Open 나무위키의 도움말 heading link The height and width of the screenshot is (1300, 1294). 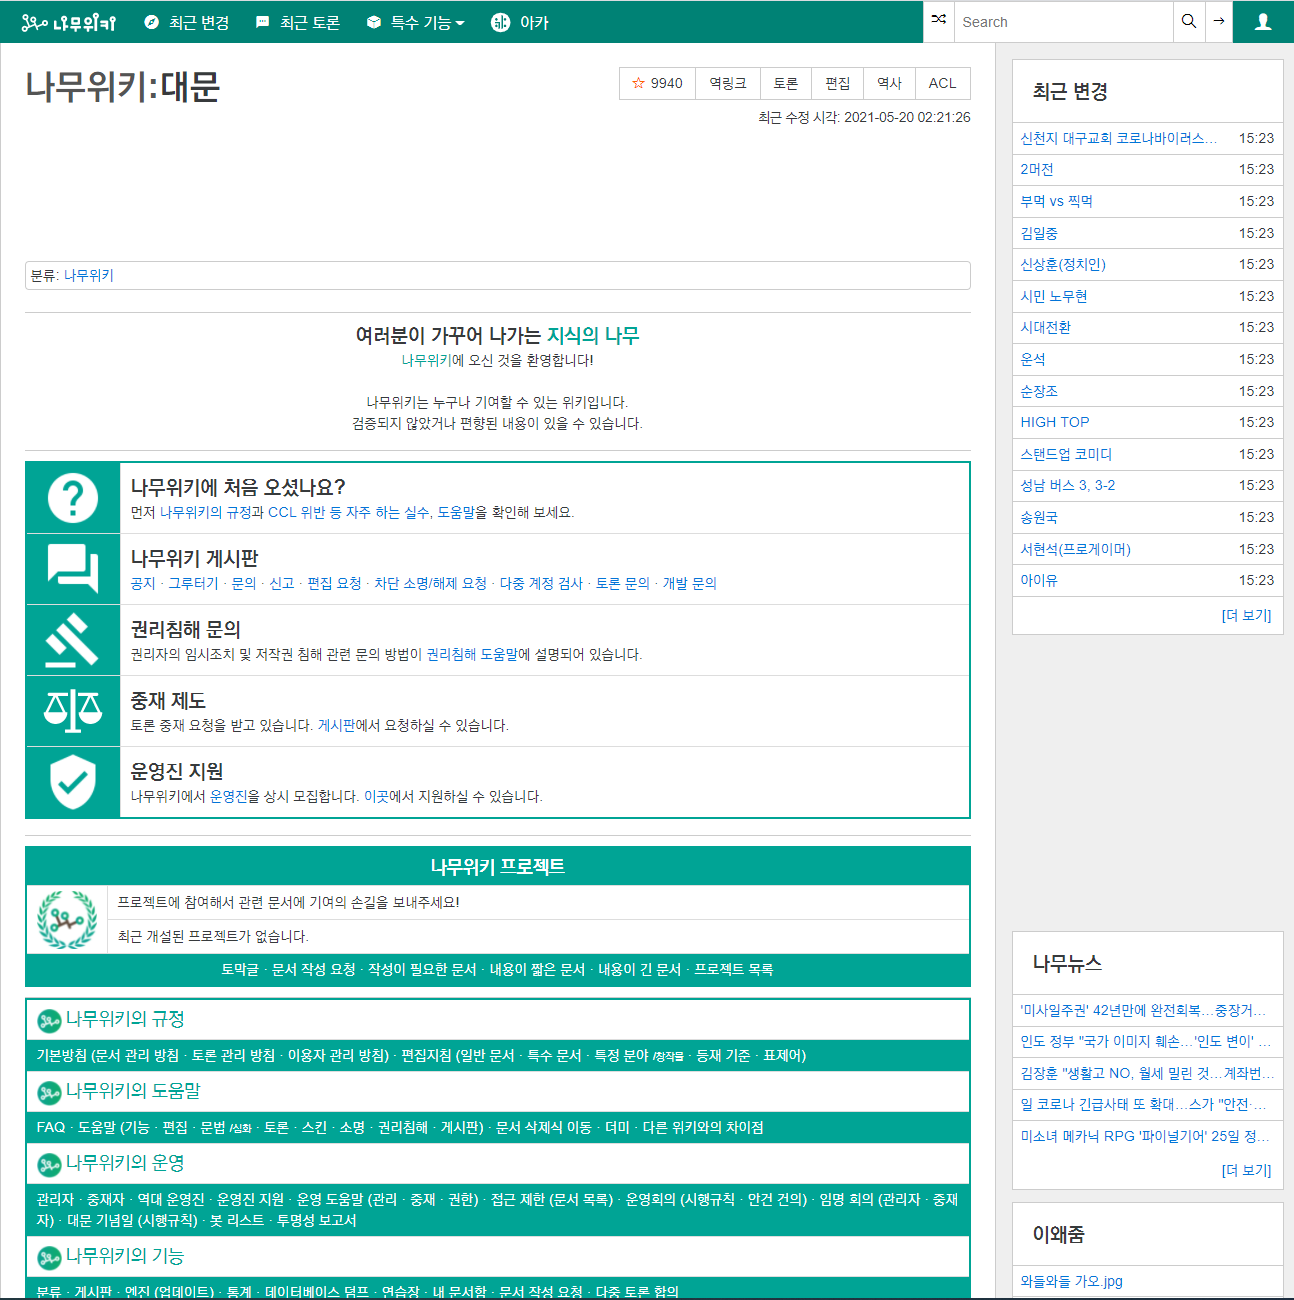[133, 1091]
